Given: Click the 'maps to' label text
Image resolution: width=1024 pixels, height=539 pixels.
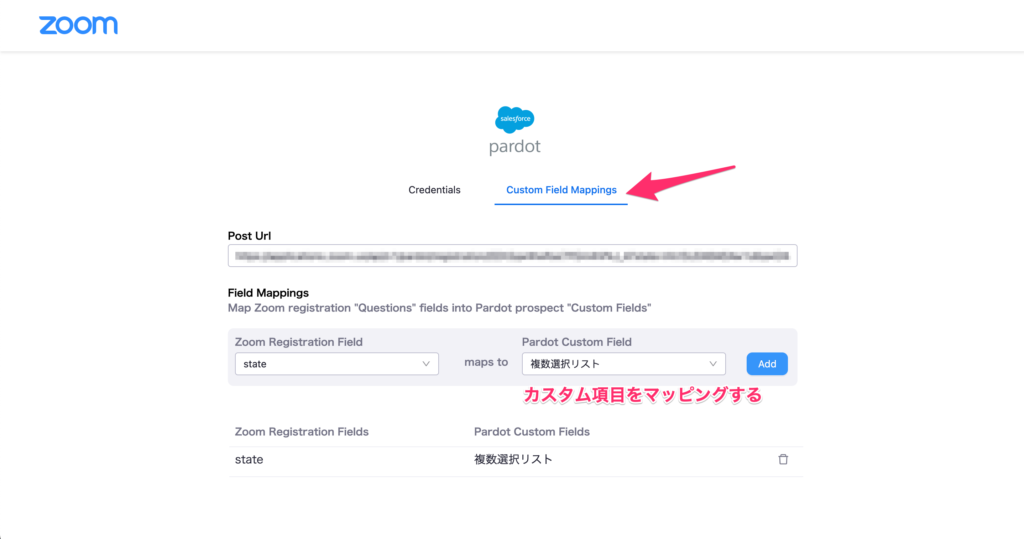Looking at the screenshot, I should pos(486,362).
